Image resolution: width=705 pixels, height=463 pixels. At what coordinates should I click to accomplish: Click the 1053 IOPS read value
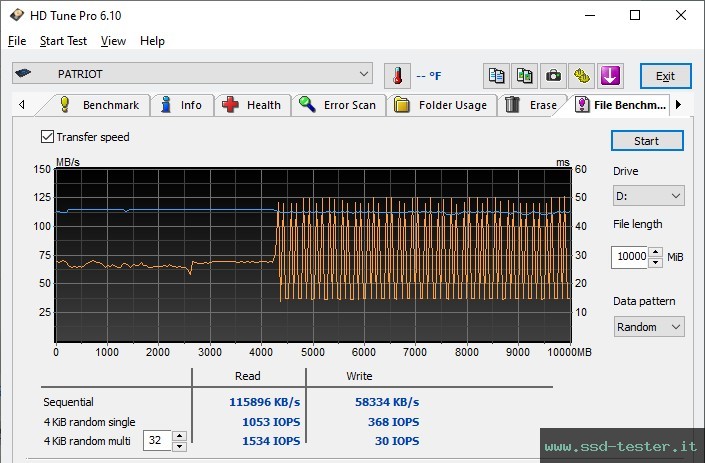271,422
